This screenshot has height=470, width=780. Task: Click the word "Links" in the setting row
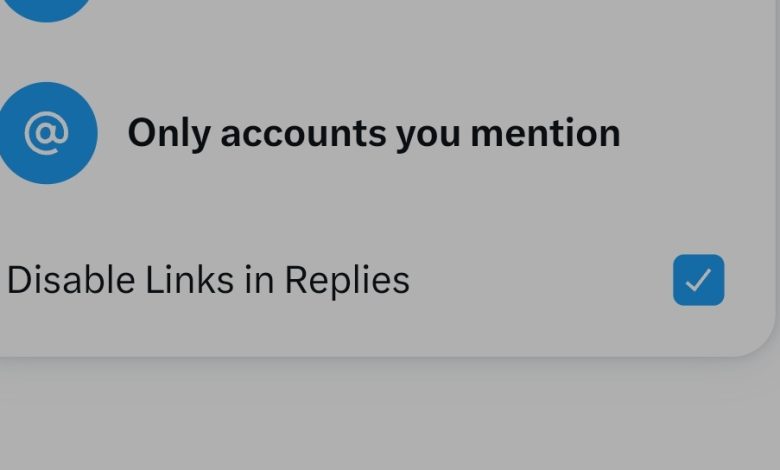[190, 279]
